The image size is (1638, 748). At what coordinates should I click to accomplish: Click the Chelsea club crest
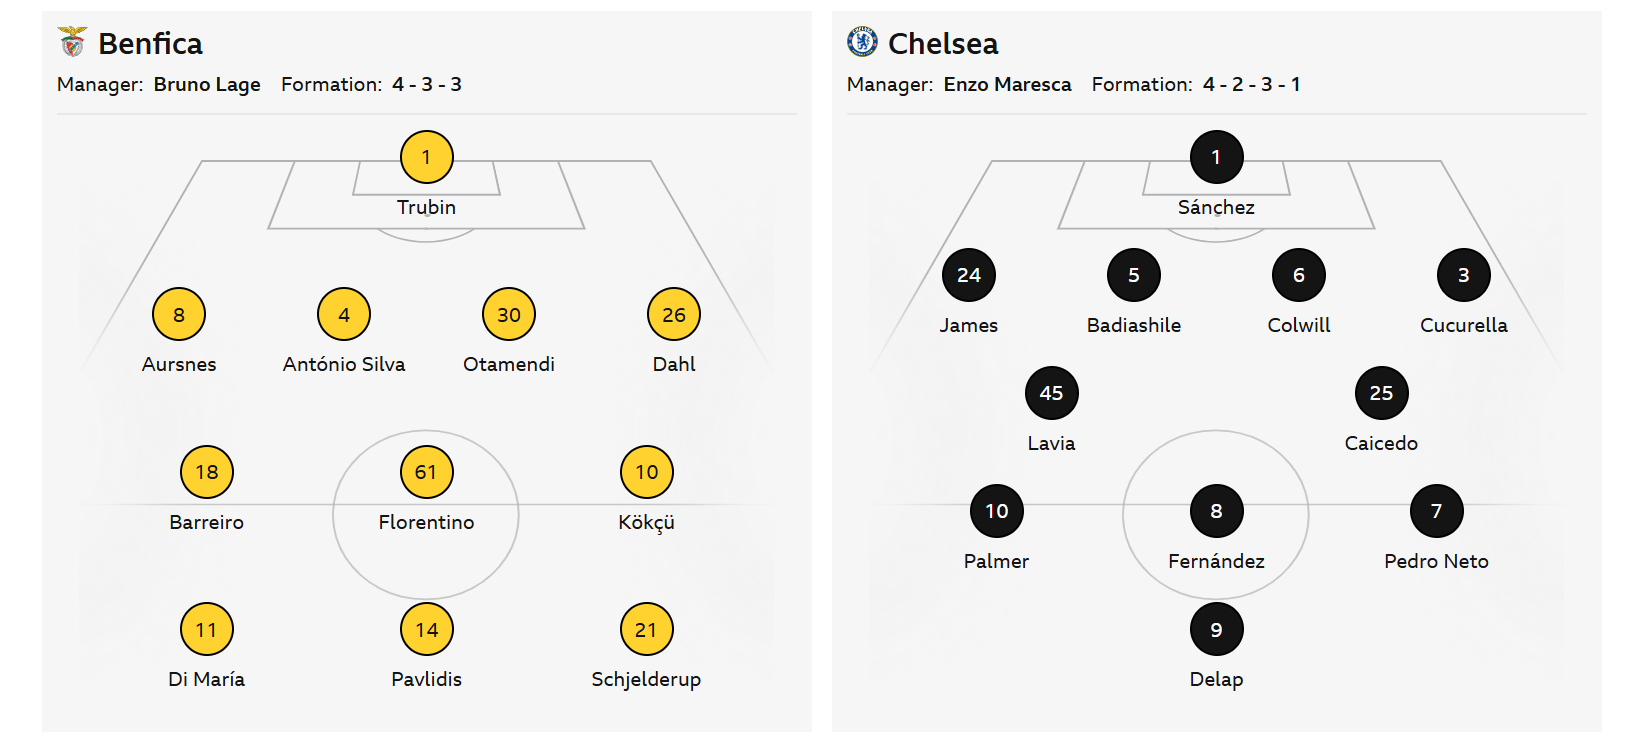[x=862, y=42]
